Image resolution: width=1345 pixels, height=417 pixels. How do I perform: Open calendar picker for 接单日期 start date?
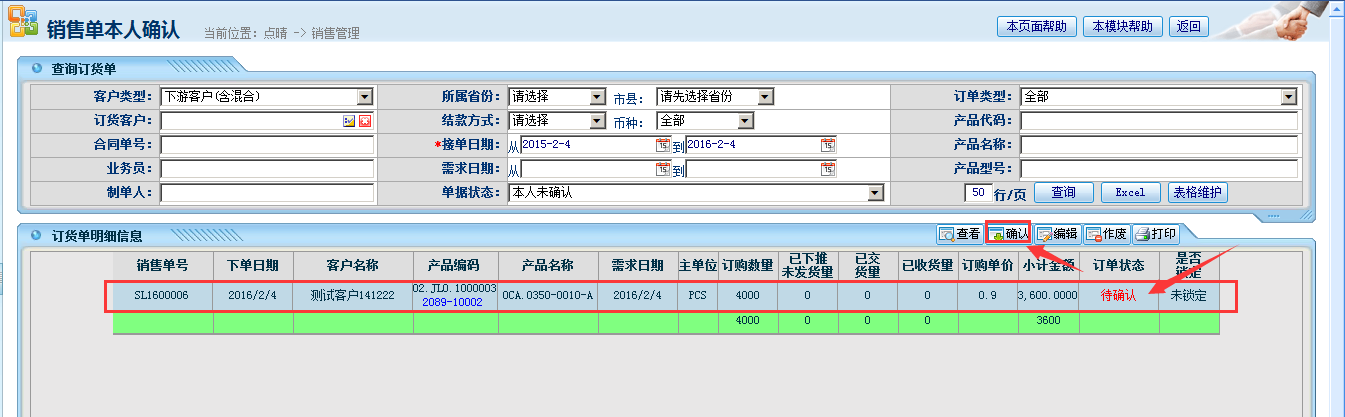(662, 145)
